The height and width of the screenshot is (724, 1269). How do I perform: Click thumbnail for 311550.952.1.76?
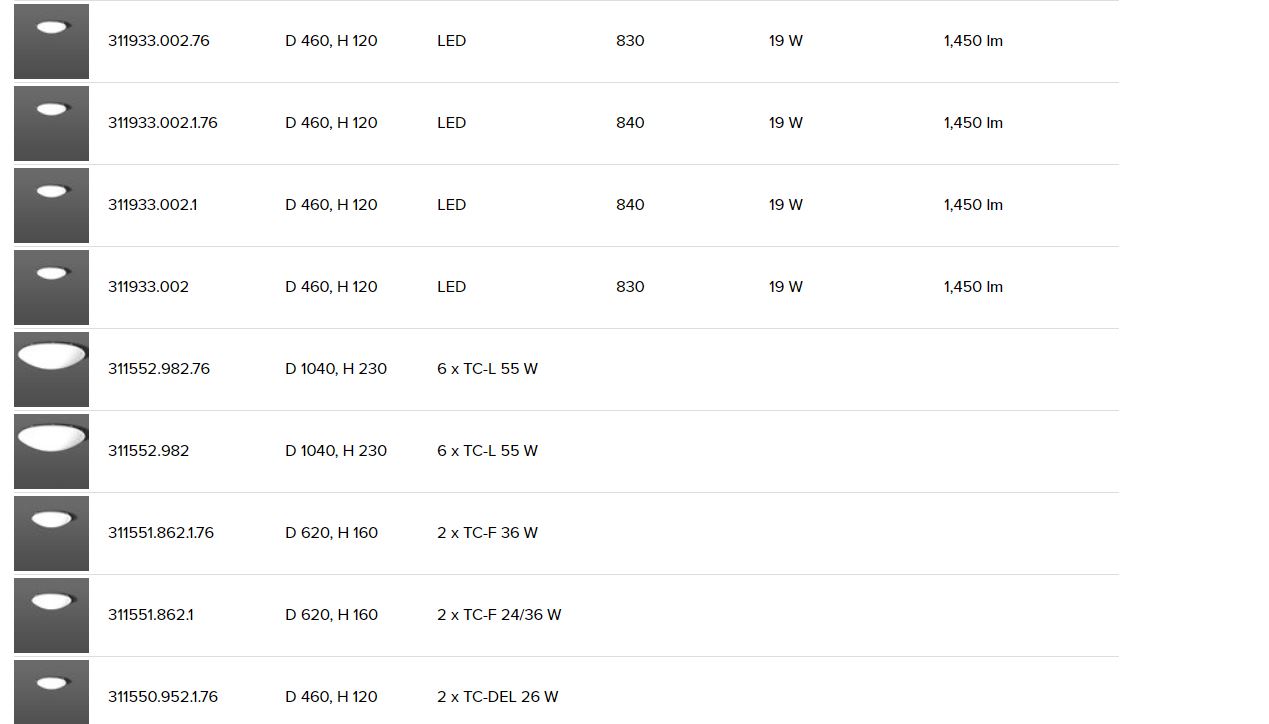[51, 692]
